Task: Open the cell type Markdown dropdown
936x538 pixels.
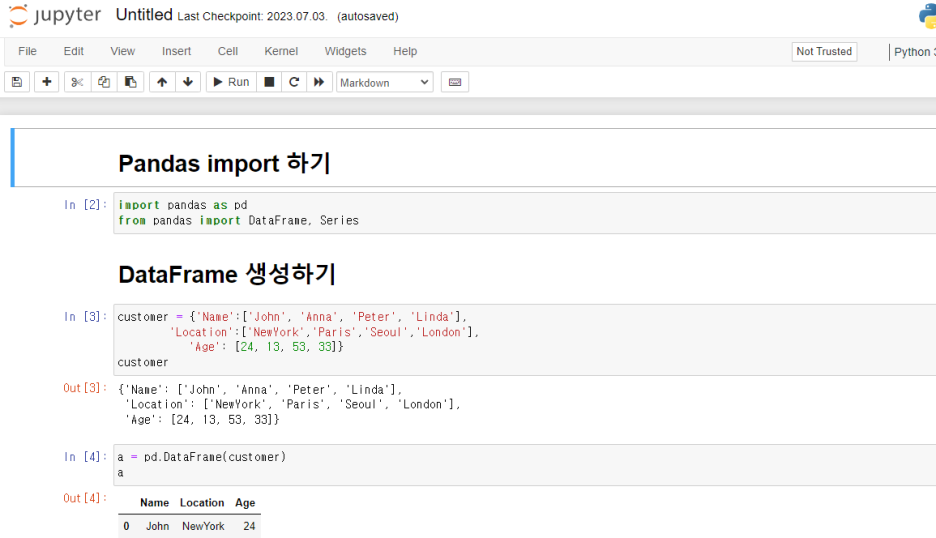Action: click(x=384, y=82)
